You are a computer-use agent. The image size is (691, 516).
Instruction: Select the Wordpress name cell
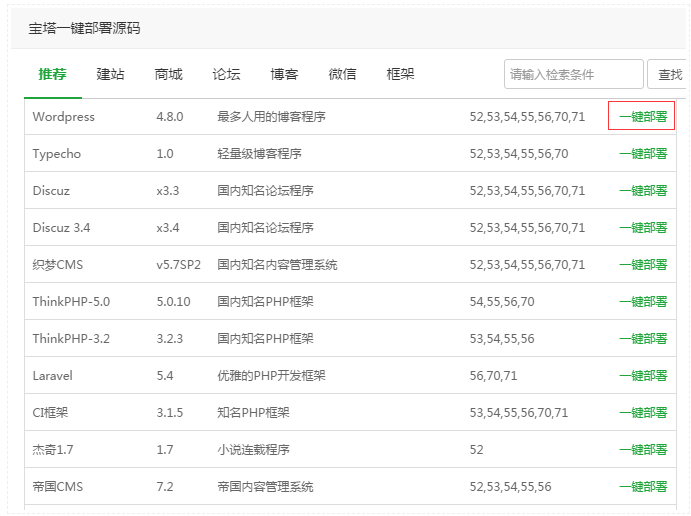63,117
